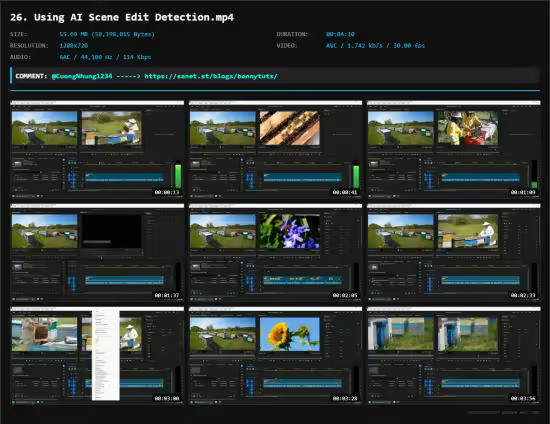Screen dimensions: 550x424
Task: Click the blue timeline clip in 00:02:33 frame
Action: 481,280
